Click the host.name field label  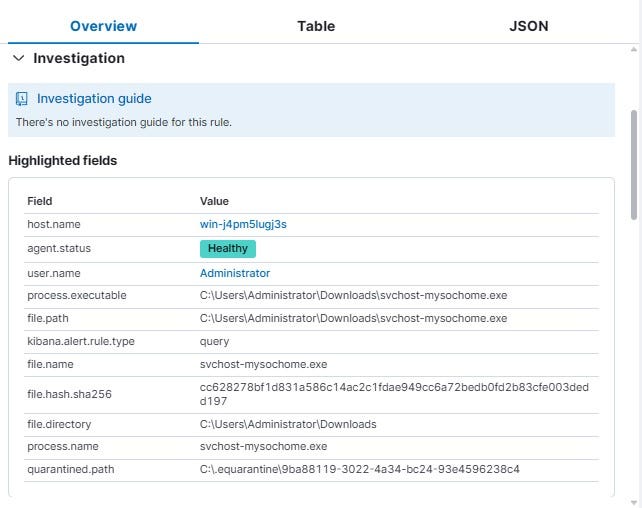coord(54,224)
